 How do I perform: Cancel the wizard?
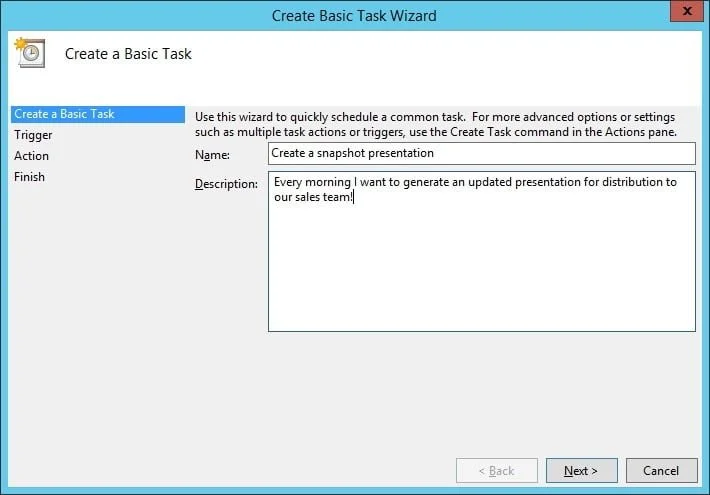(661, 470)
